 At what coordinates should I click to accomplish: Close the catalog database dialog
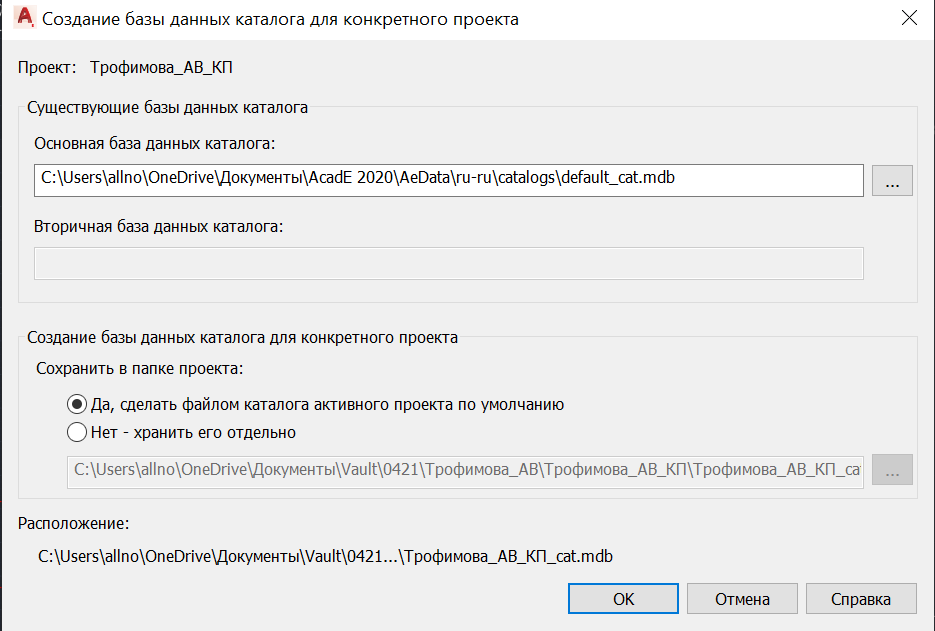click(x=909, y=18)
